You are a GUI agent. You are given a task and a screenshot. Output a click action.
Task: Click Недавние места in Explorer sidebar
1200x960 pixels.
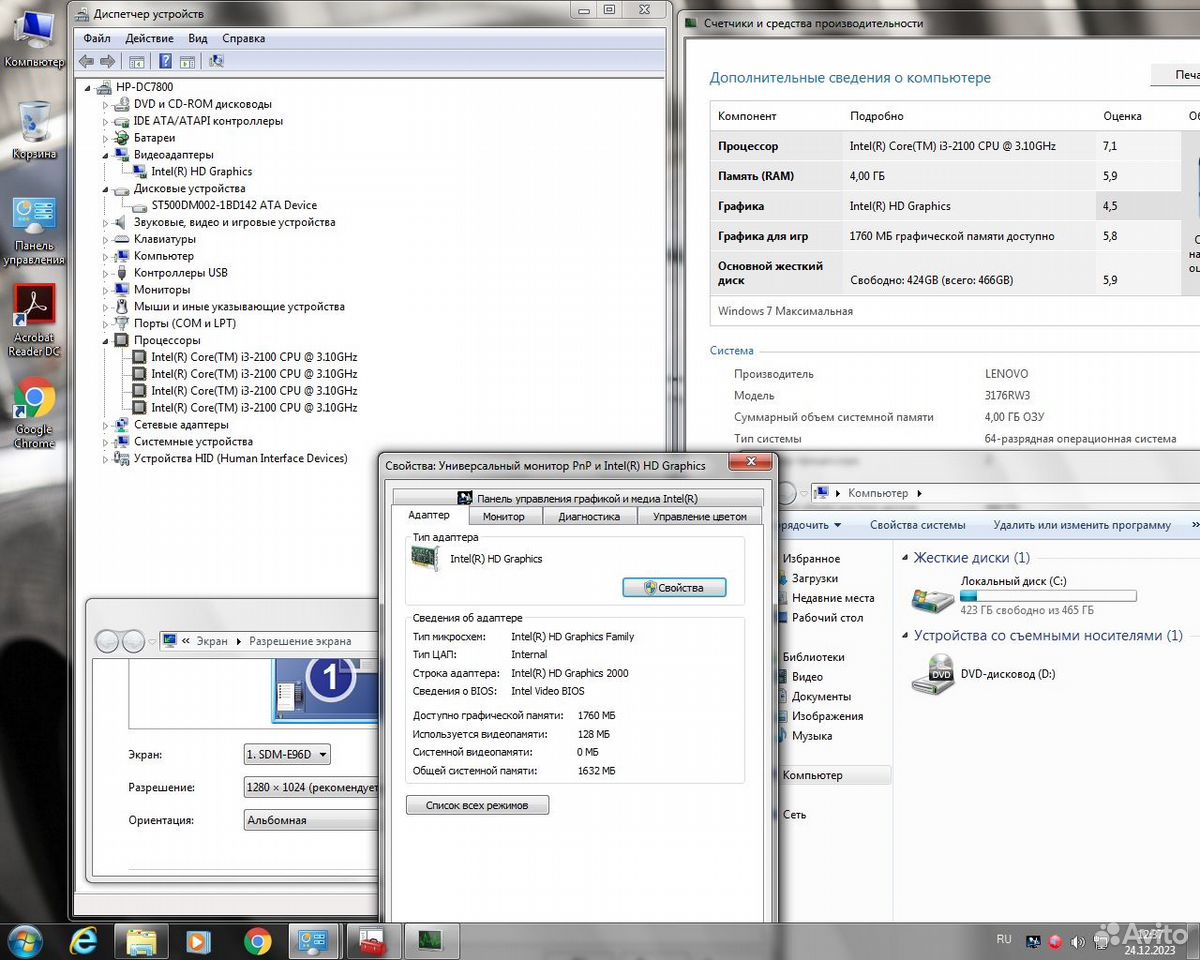(833, 598)
